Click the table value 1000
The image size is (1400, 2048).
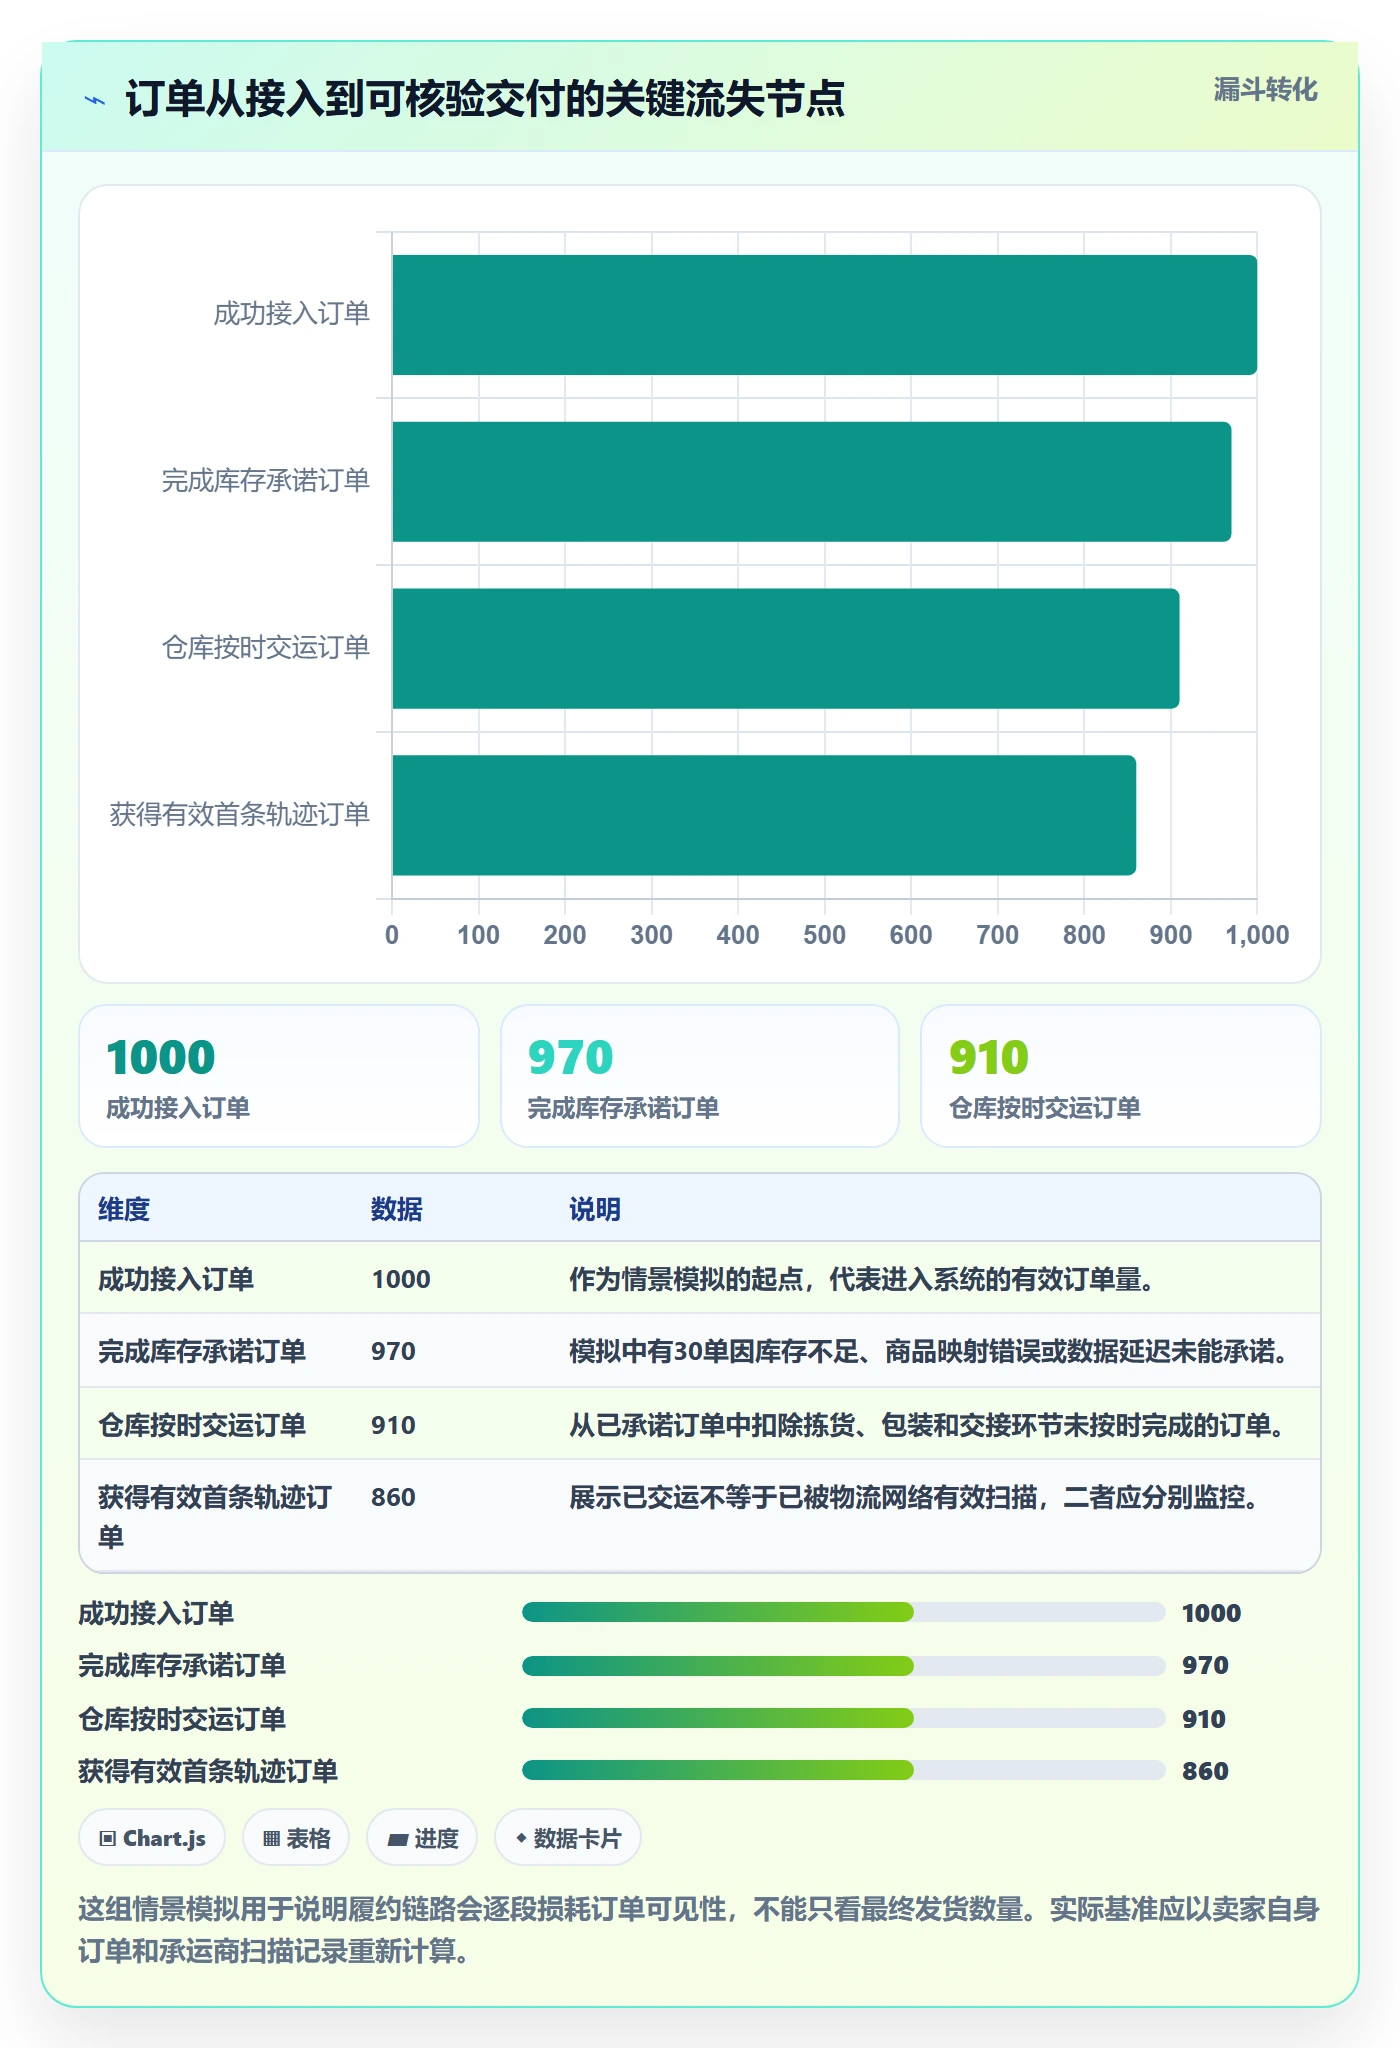pyautogui.click(x=401, y=1279)
